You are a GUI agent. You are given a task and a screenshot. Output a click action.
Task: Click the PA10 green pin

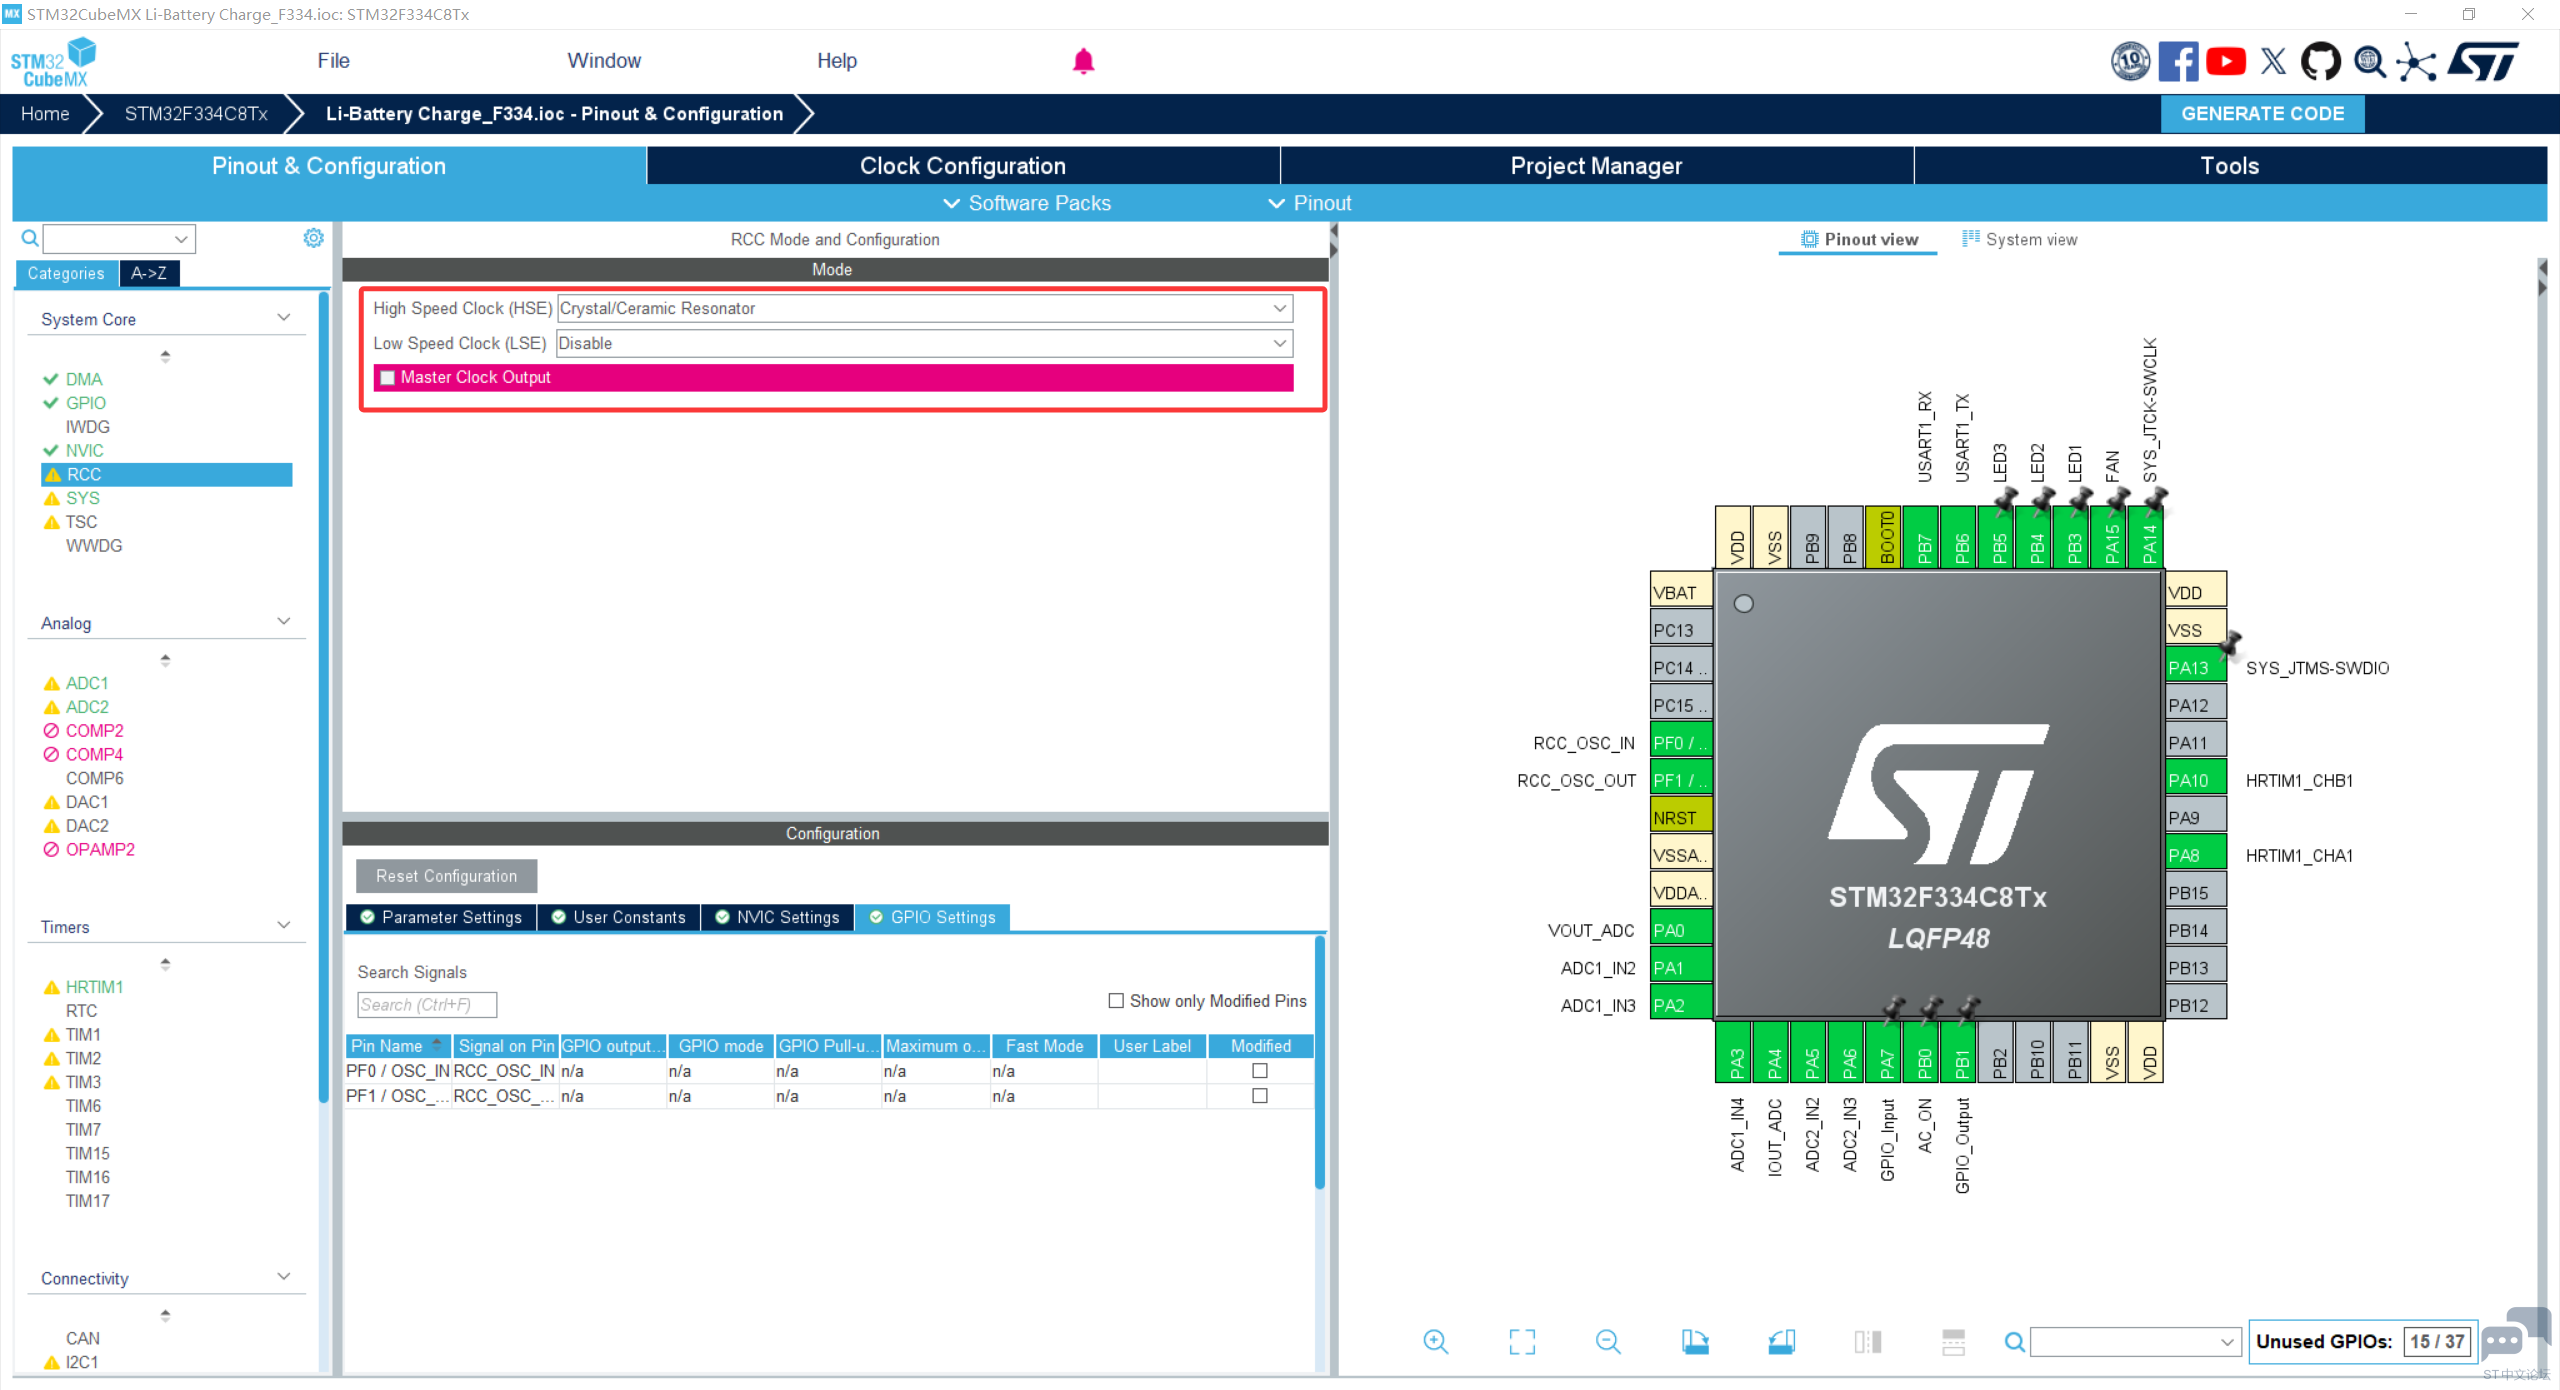[2194, 780]
